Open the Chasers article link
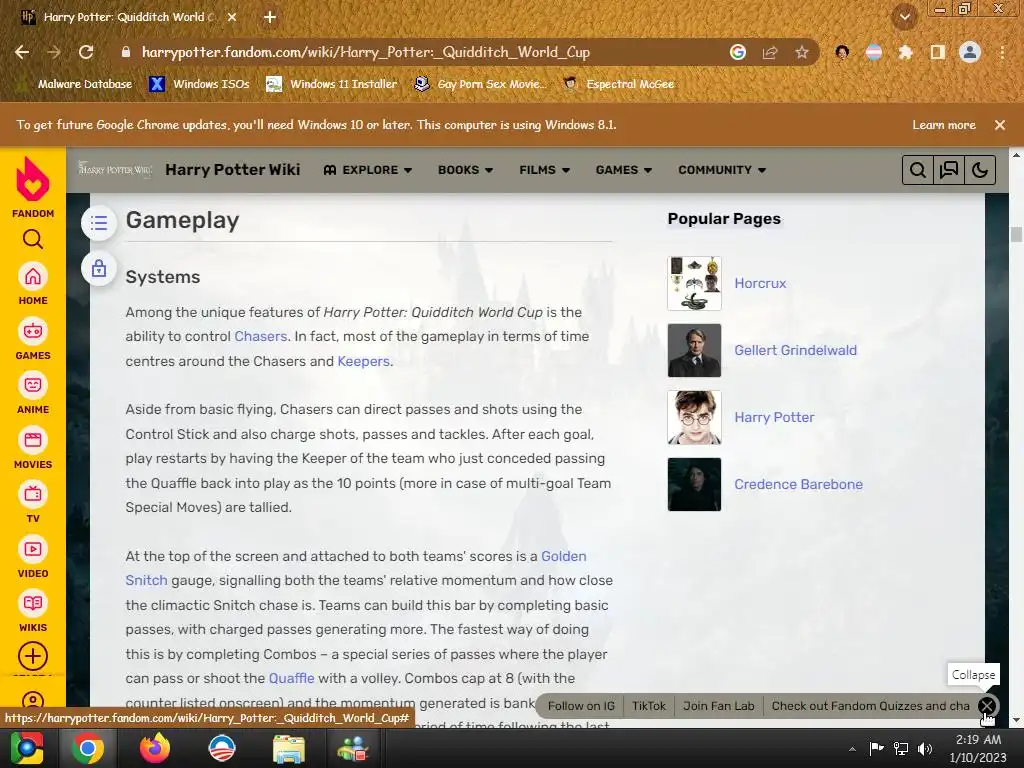1024x768 pixels. pos(261,336)
